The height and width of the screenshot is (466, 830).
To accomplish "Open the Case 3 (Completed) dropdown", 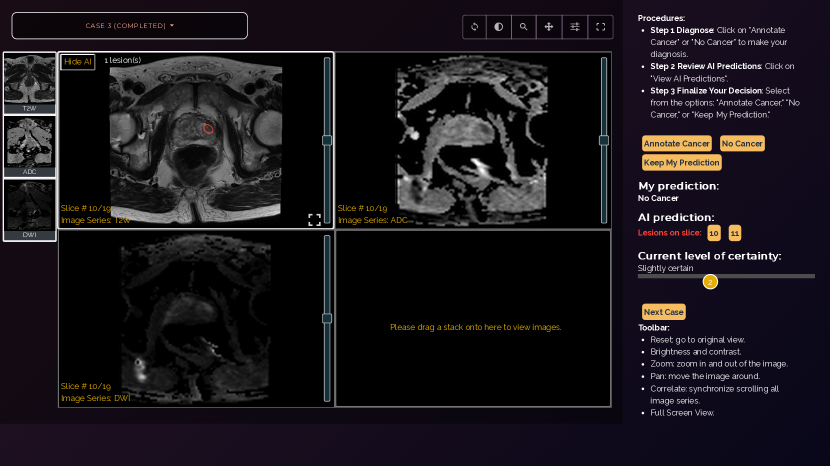I will tap(130, 26).
